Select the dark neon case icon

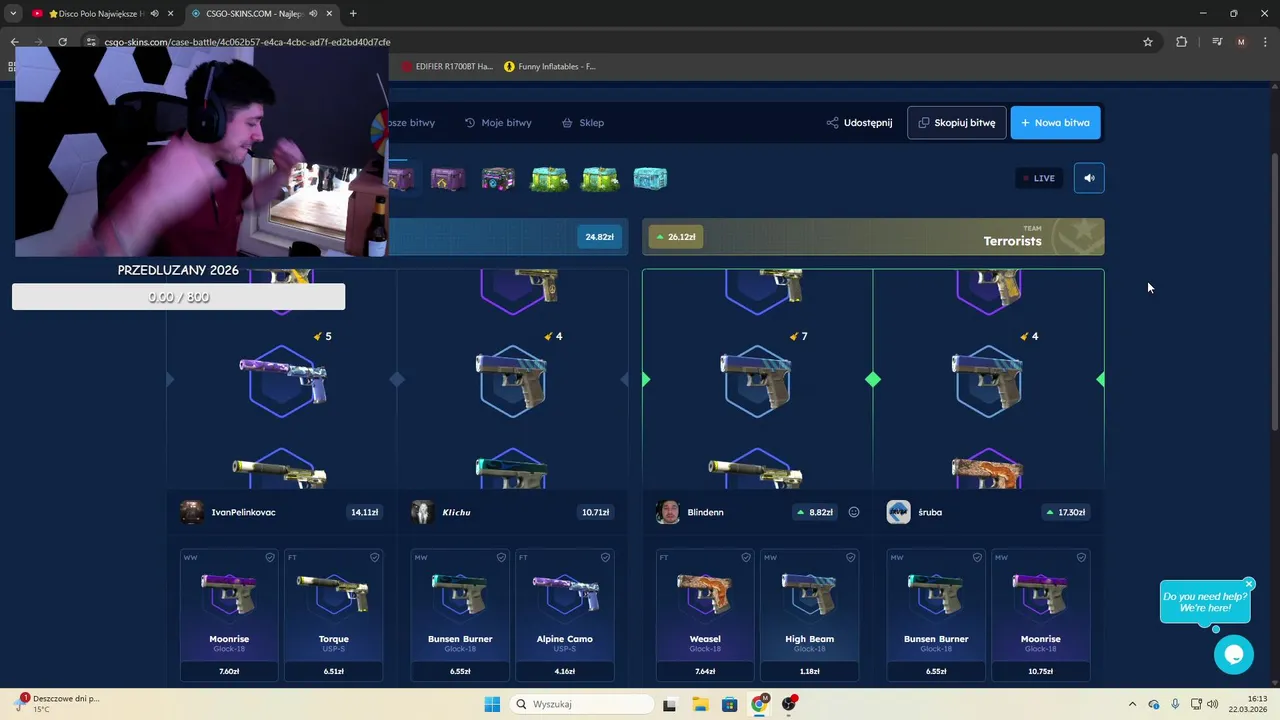pos(498,179)
